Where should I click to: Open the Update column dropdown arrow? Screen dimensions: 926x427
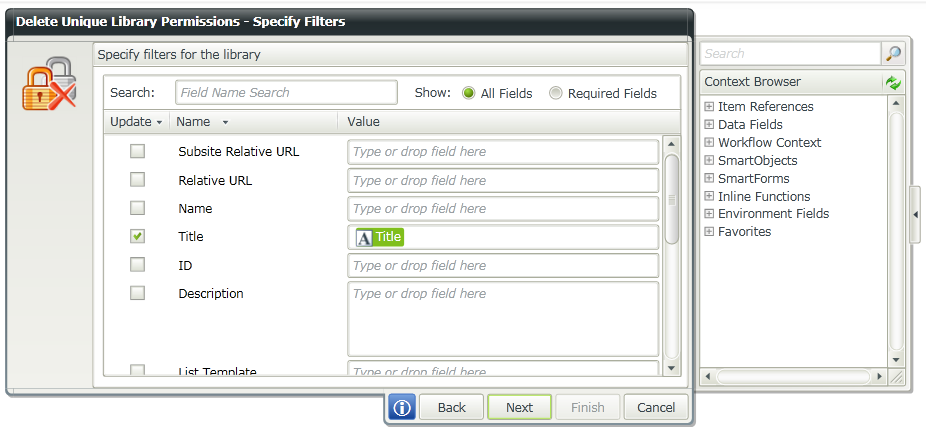[159, 122]
